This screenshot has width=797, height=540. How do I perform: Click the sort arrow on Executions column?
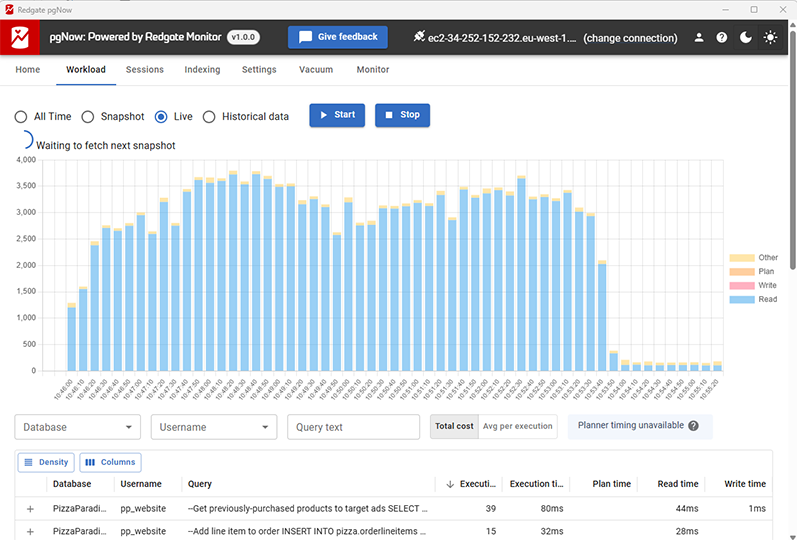click(x=450, y=484)
